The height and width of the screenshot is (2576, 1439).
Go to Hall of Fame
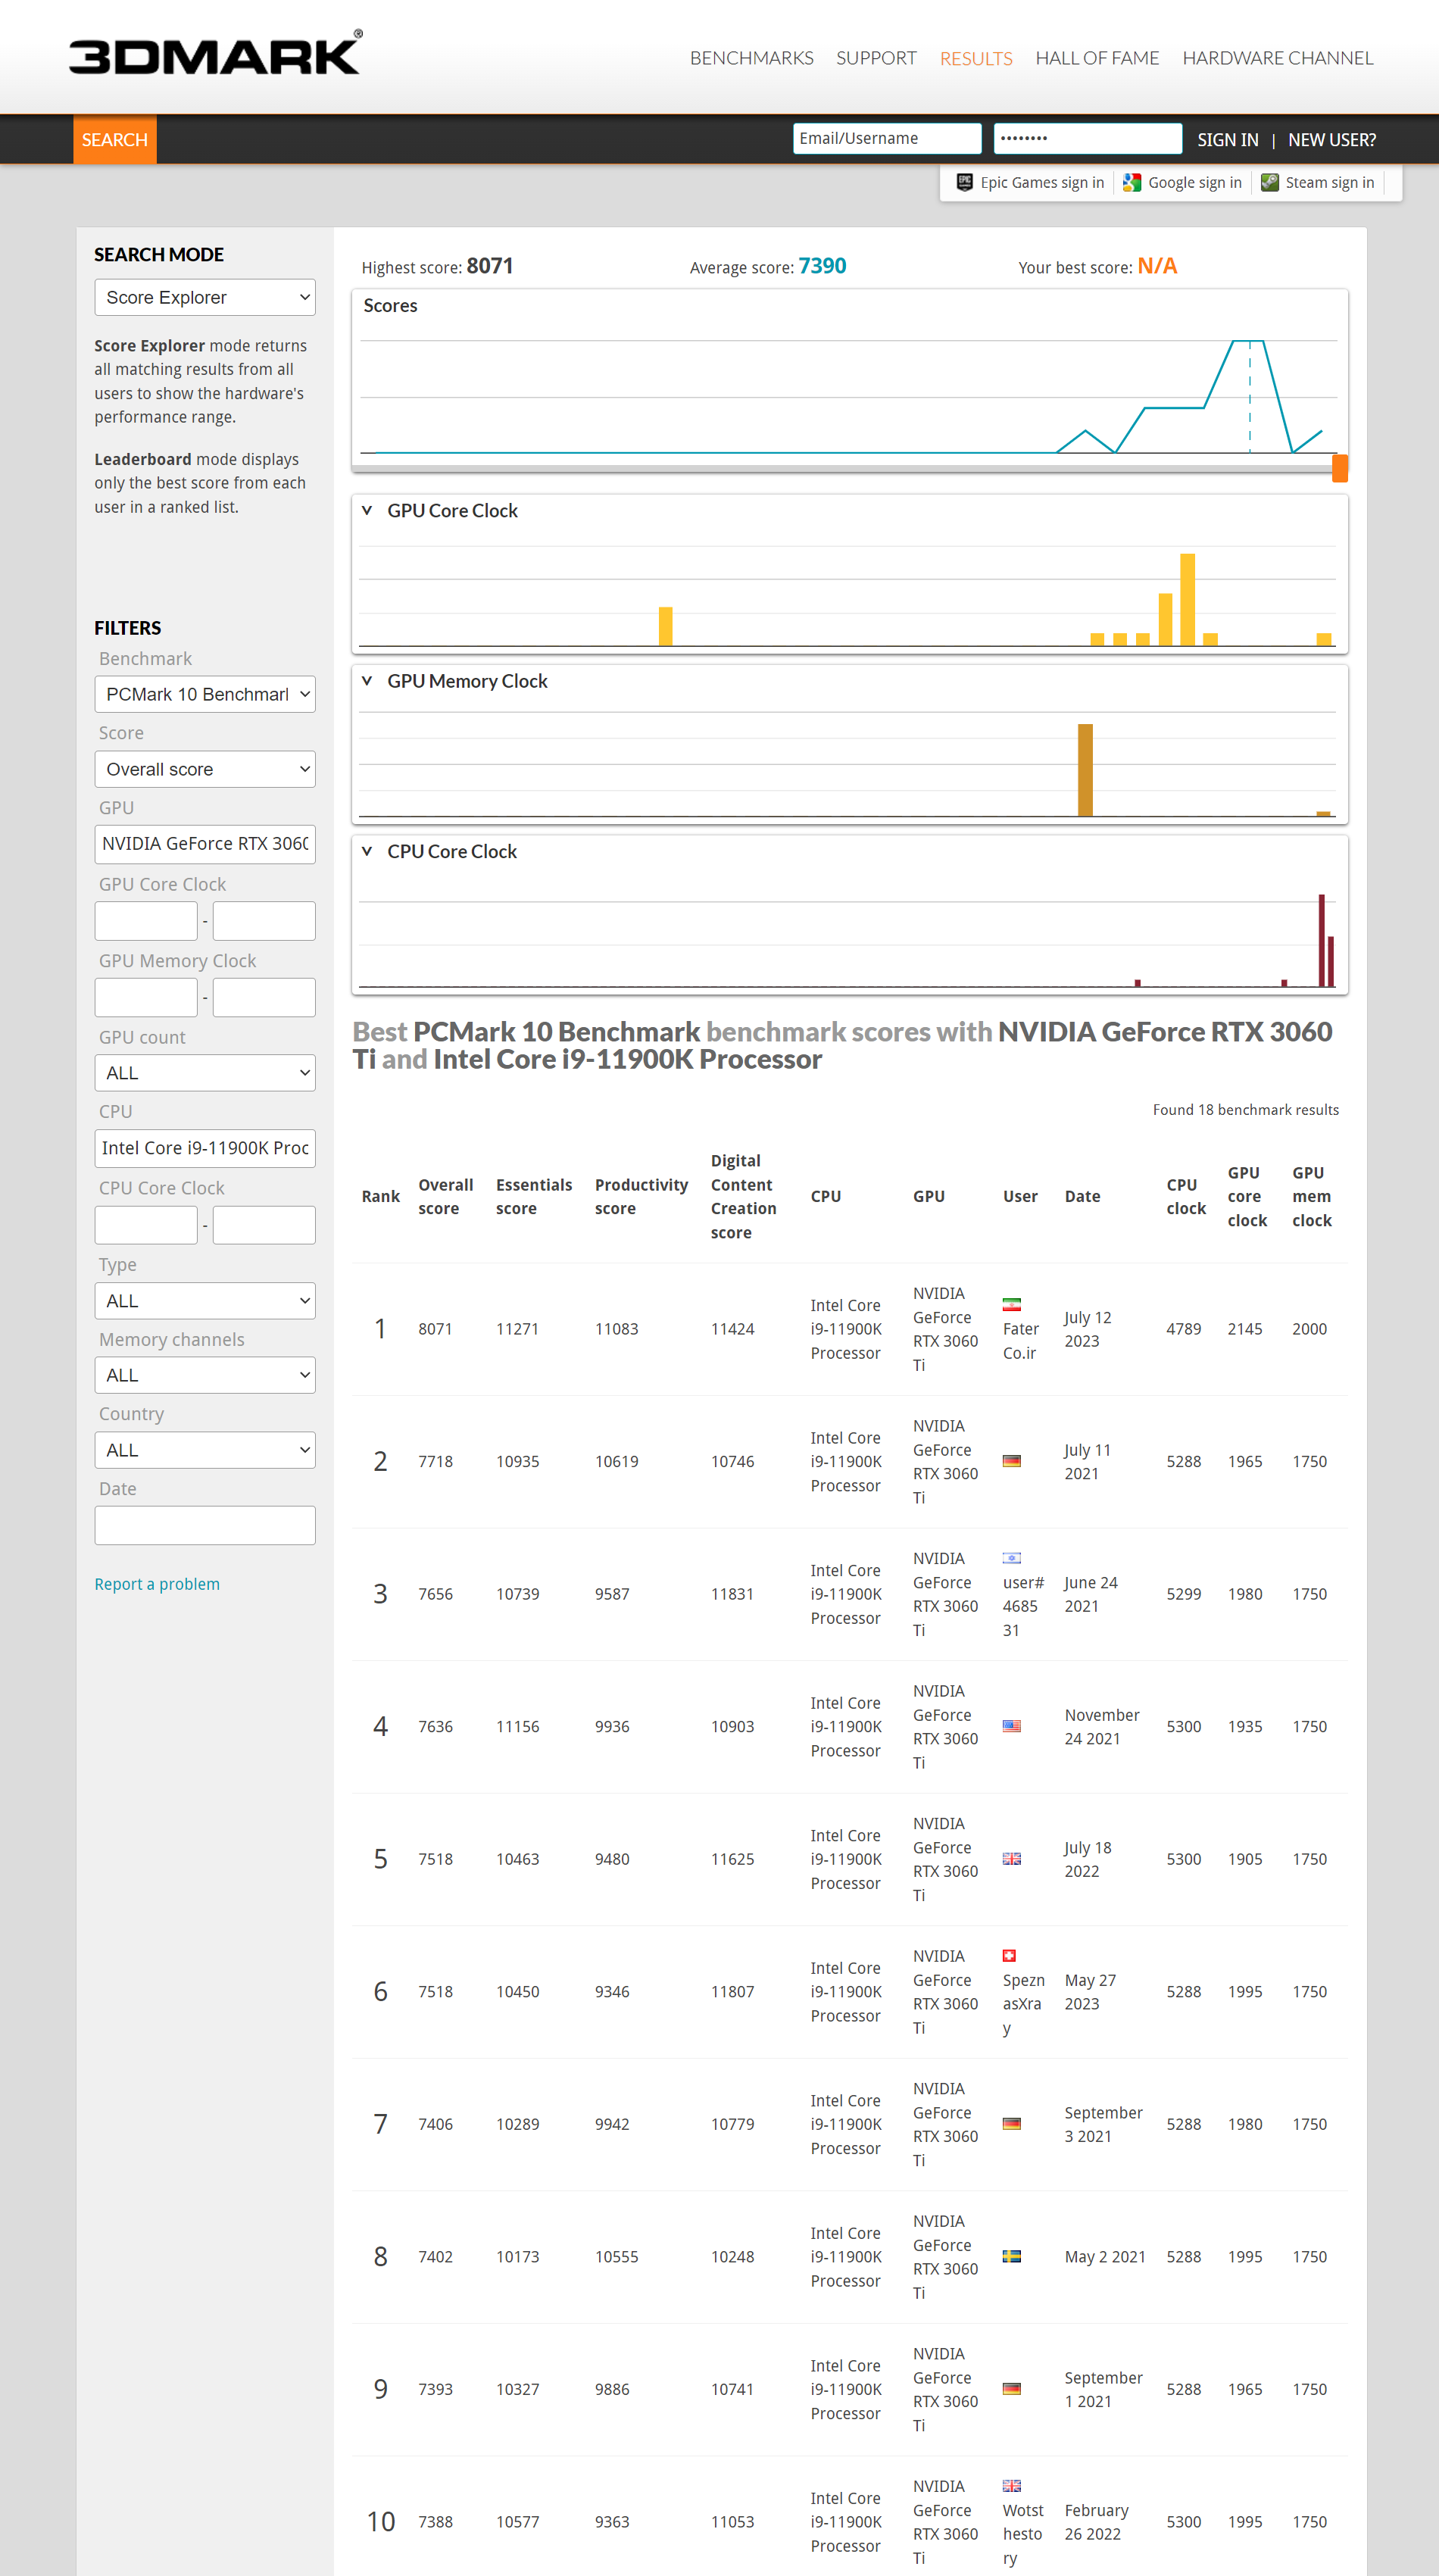(x=1097, y=58)
